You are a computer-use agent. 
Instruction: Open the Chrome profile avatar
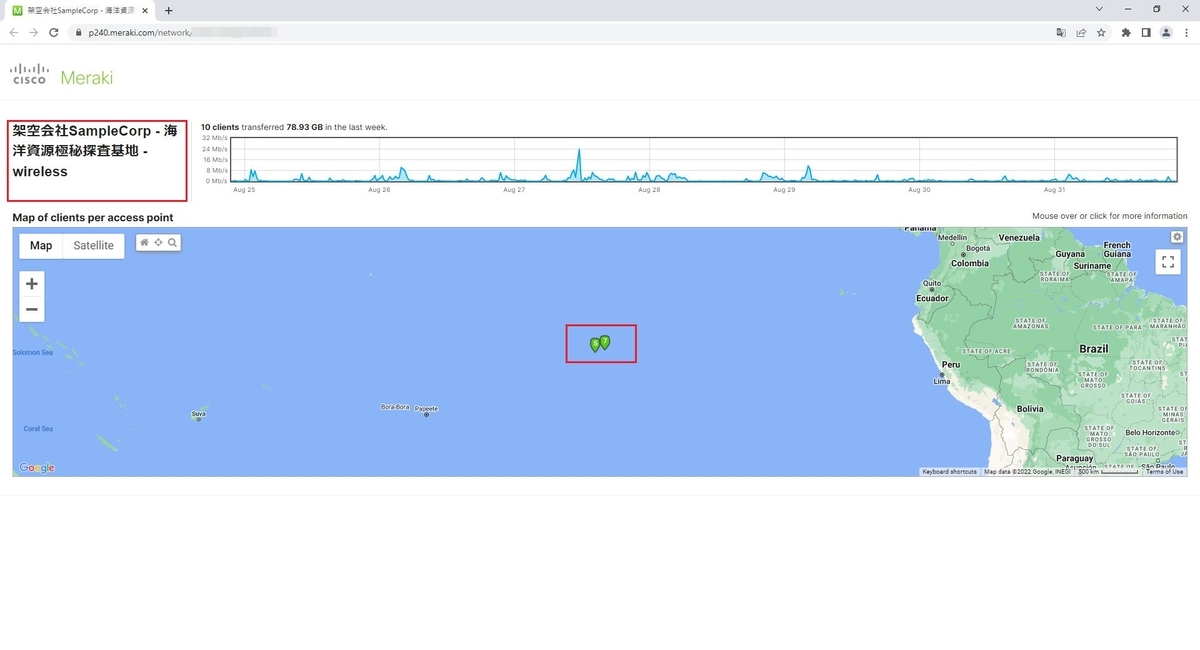[x=1166, y=32]
